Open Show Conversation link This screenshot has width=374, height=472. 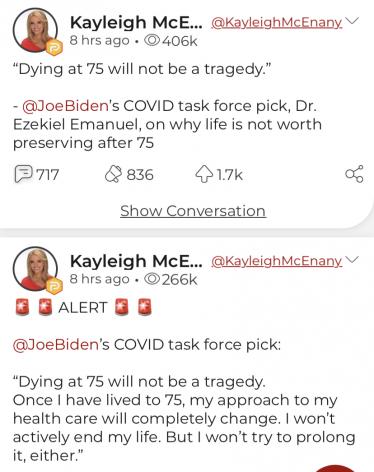(193, 211)
